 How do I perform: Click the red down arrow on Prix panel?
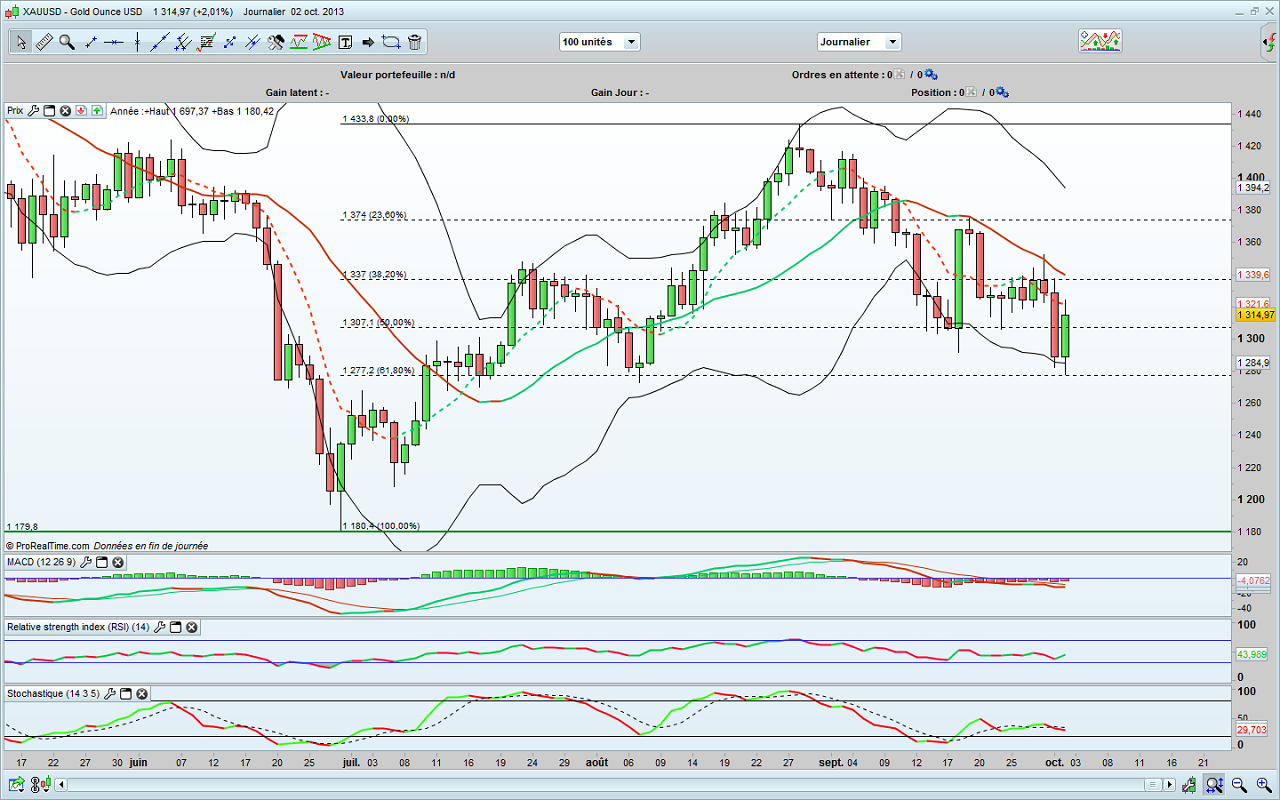(x=81, y=111)
